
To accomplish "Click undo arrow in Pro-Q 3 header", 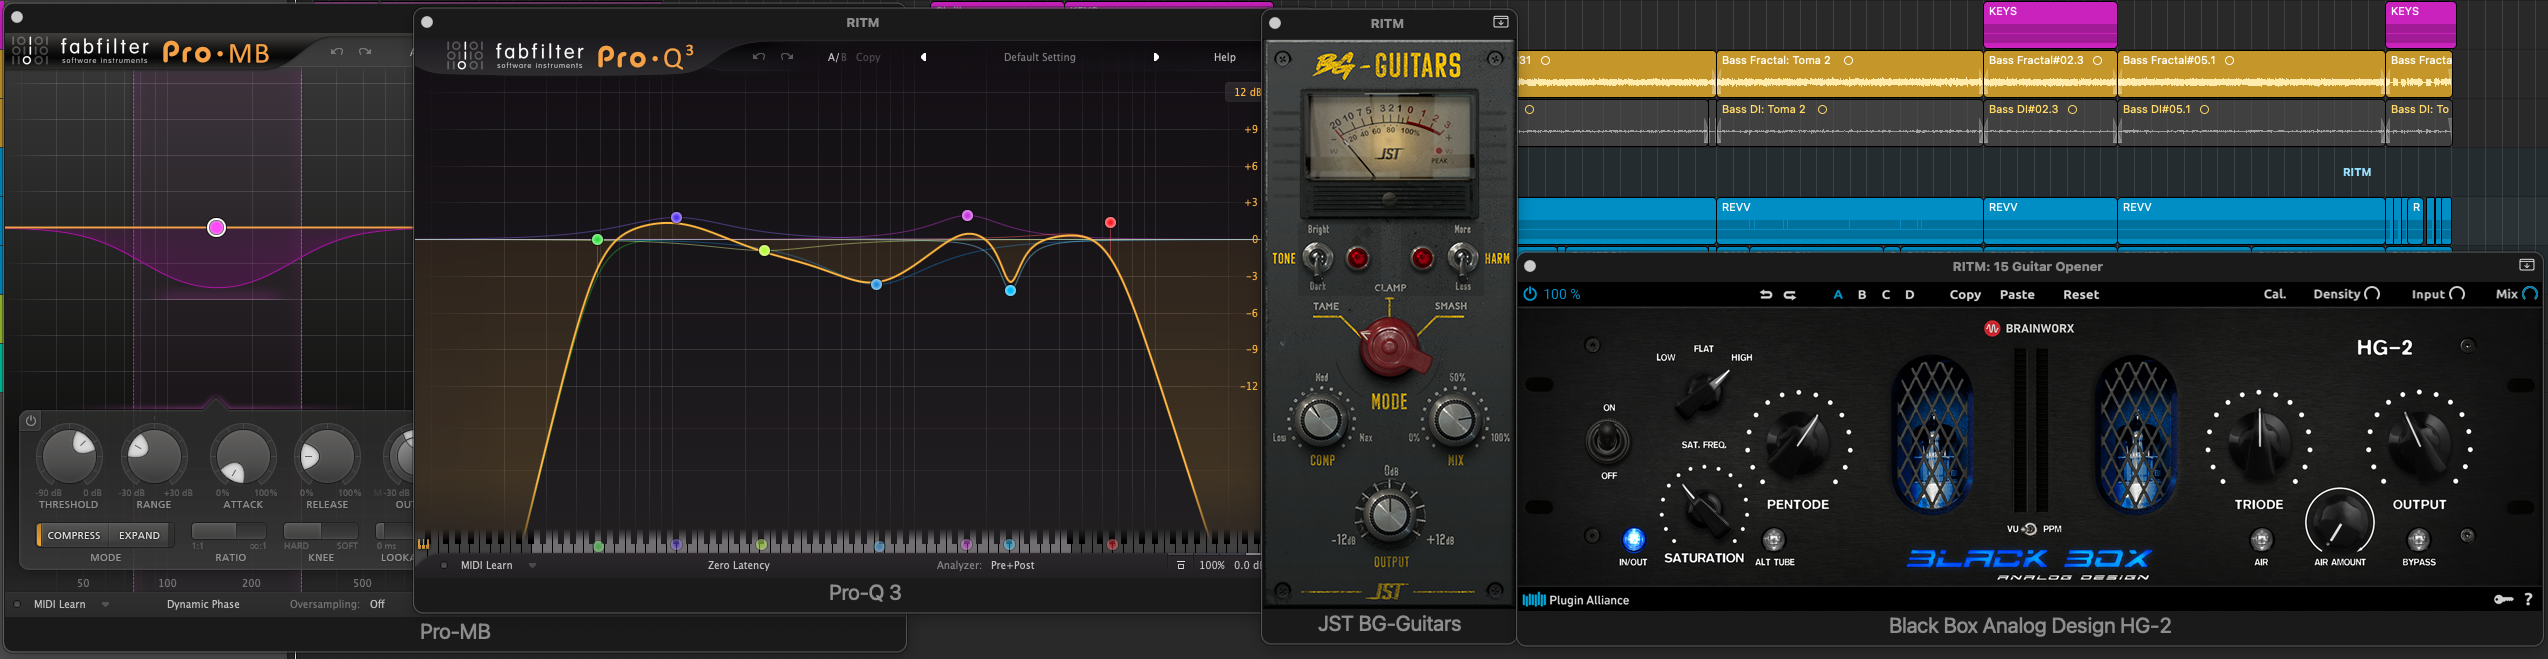I will click(x=759, y=57).
